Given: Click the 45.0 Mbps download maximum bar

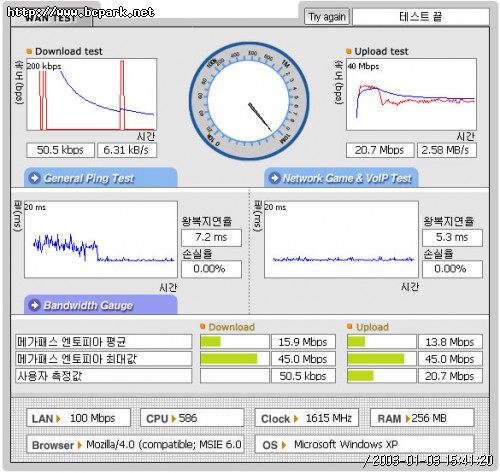Looking at the screenshot, I should point(234,359).
